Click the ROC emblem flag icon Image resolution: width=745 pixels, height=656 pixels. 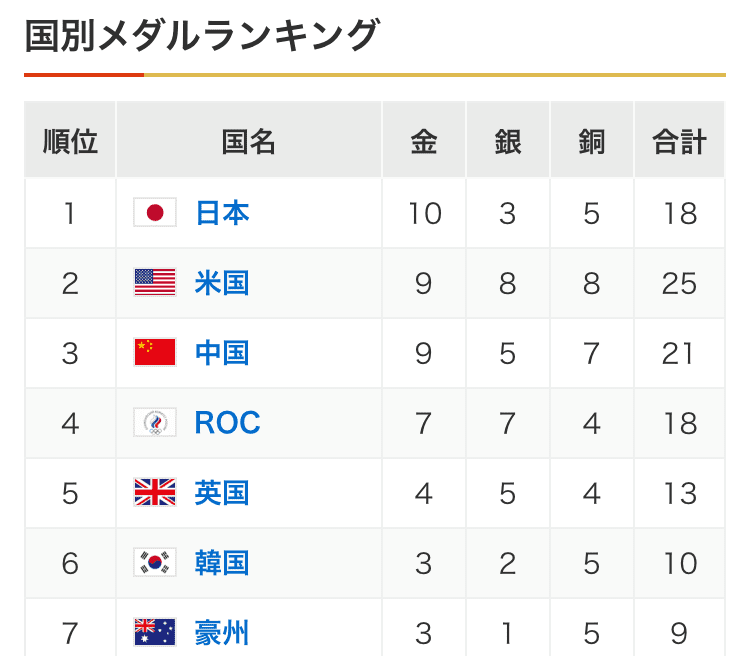click(155, 423)
